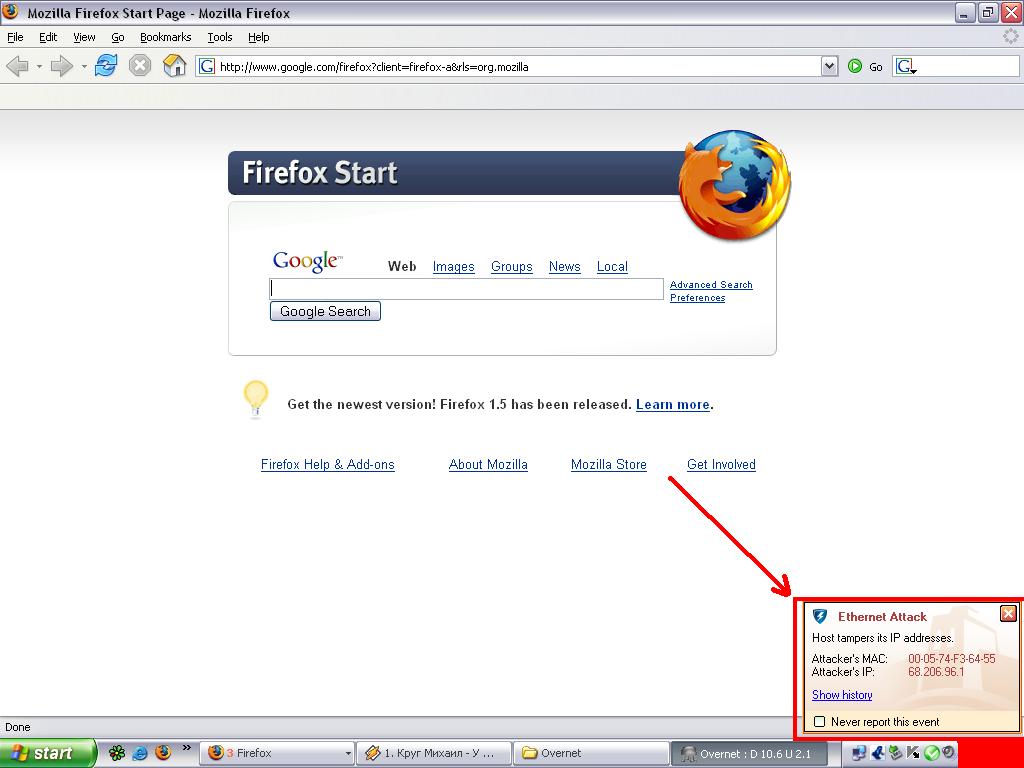1024x768 pixels.
Task: Click the Google Search button
Action: [325, 312]
